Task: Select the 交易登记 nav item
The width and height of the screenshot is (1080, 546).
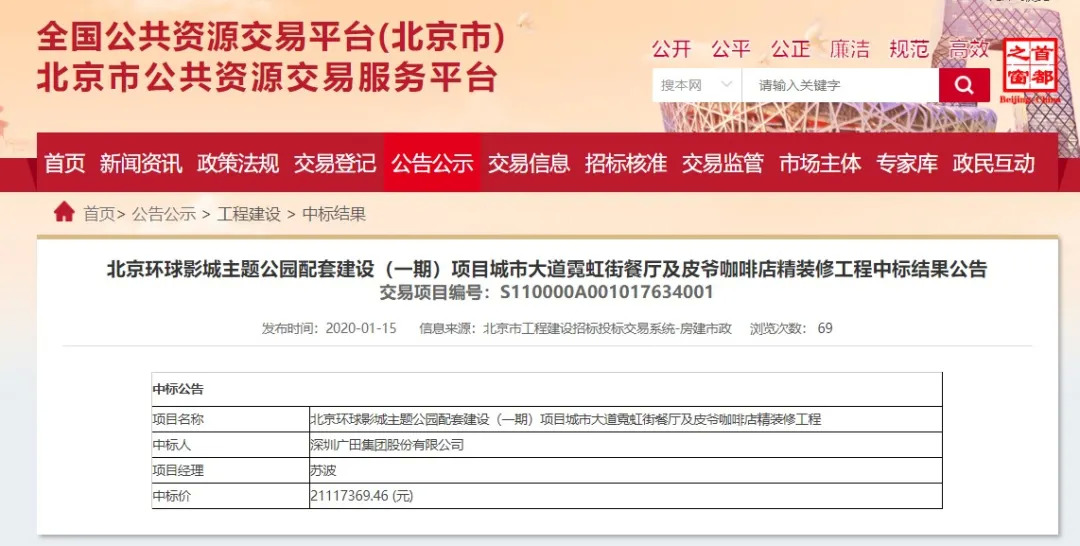Action: tap(335, 163)
